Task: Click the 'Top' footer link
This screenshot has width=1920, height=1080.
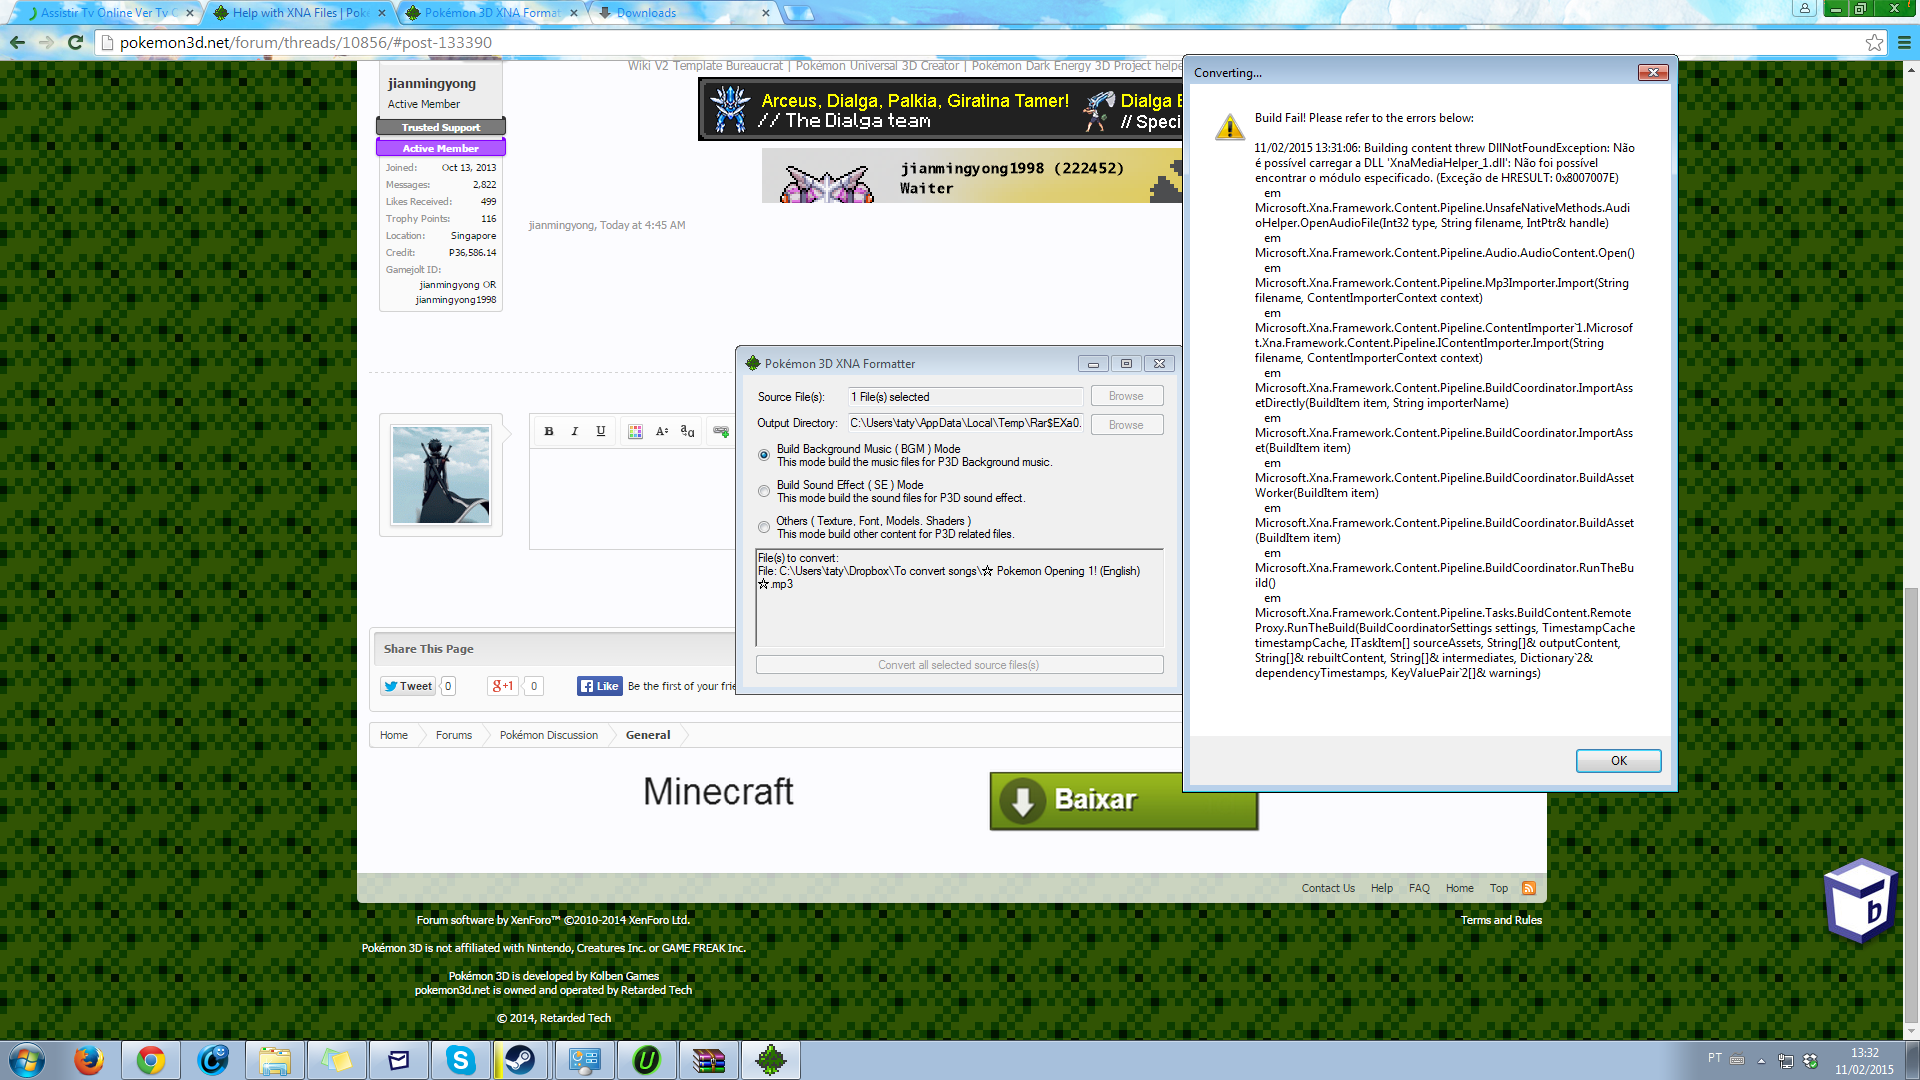Action: tap(1498, 888)
